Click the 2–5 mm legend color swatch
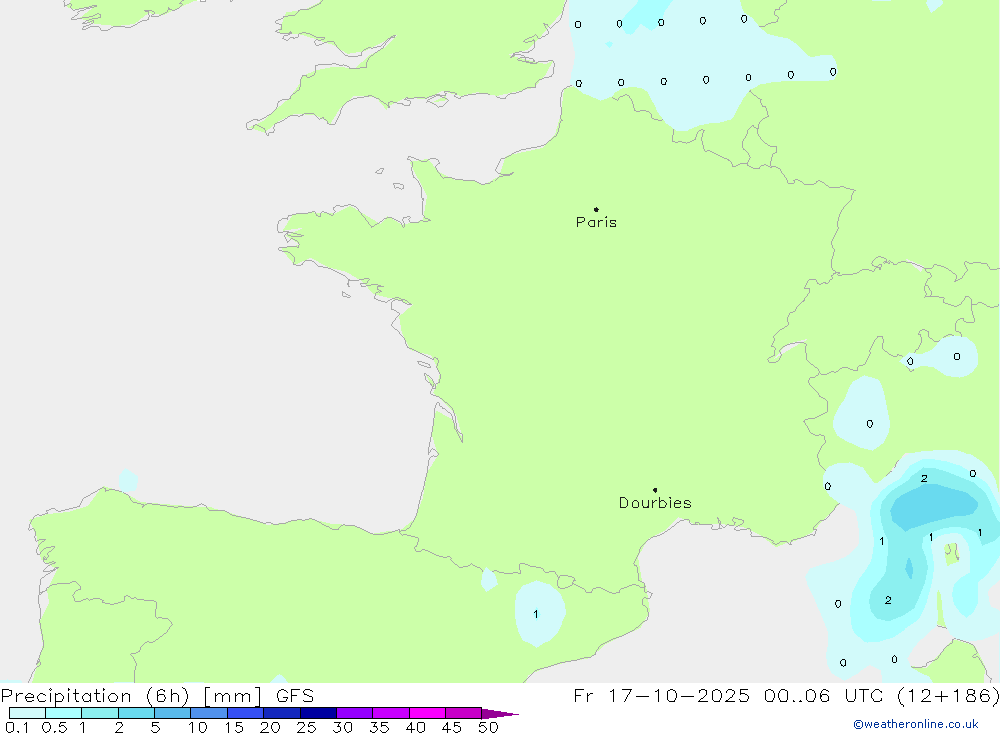 136,713
